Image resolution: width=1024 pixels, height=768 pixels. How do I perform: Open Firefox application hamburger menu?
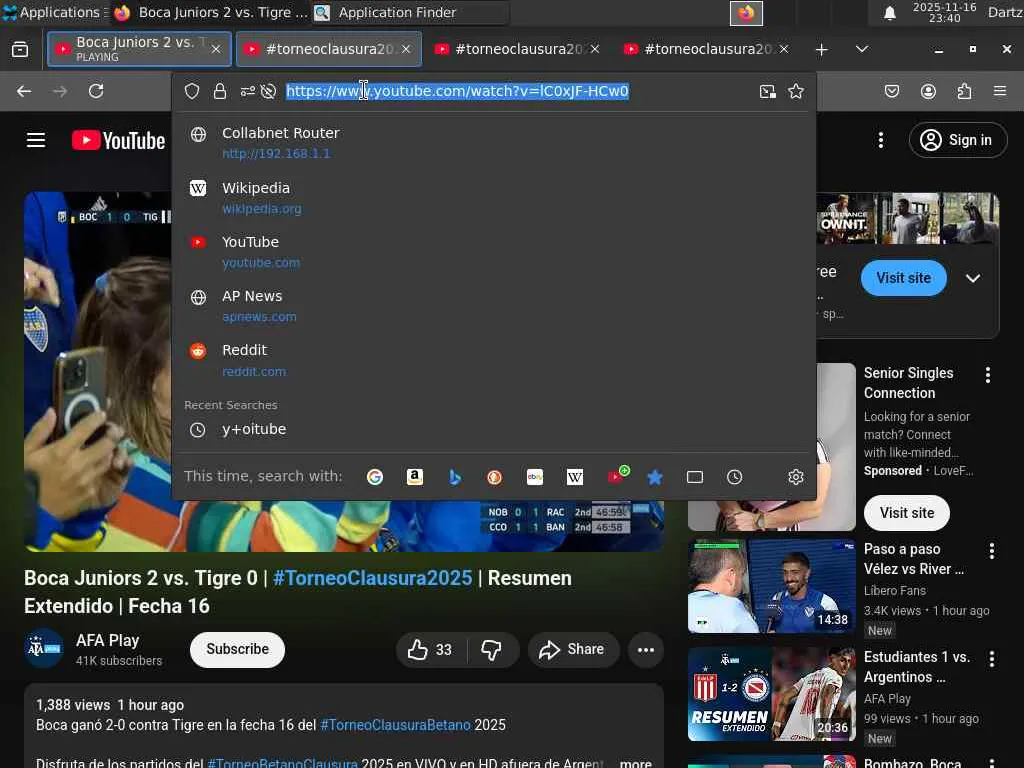point(999,91)
